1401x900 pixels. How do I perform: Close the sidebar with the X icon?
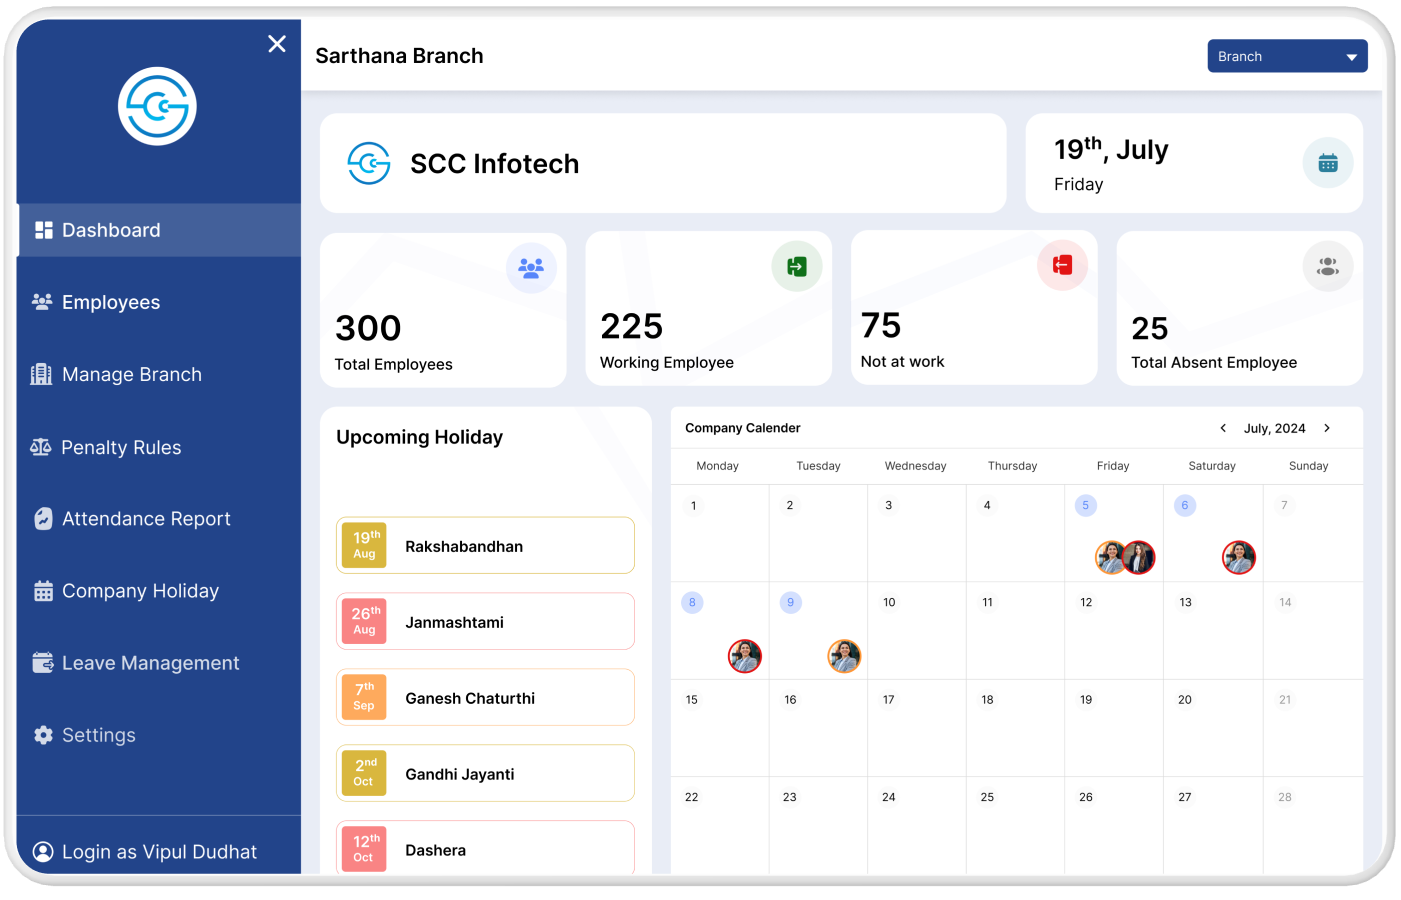pos(277,44)
